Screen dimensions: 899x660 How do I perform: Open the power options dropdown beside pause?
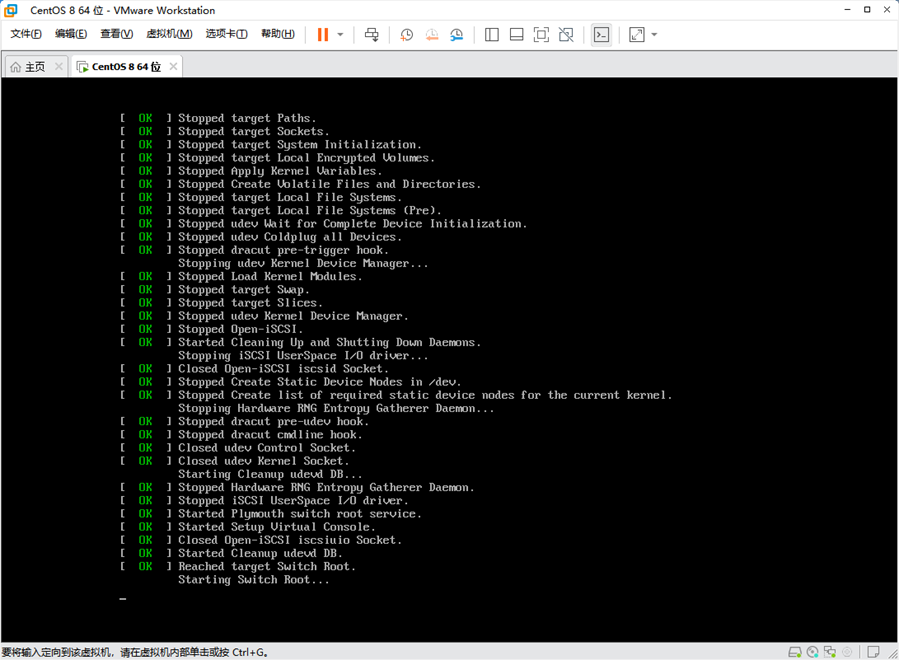[x=340, y=34]
